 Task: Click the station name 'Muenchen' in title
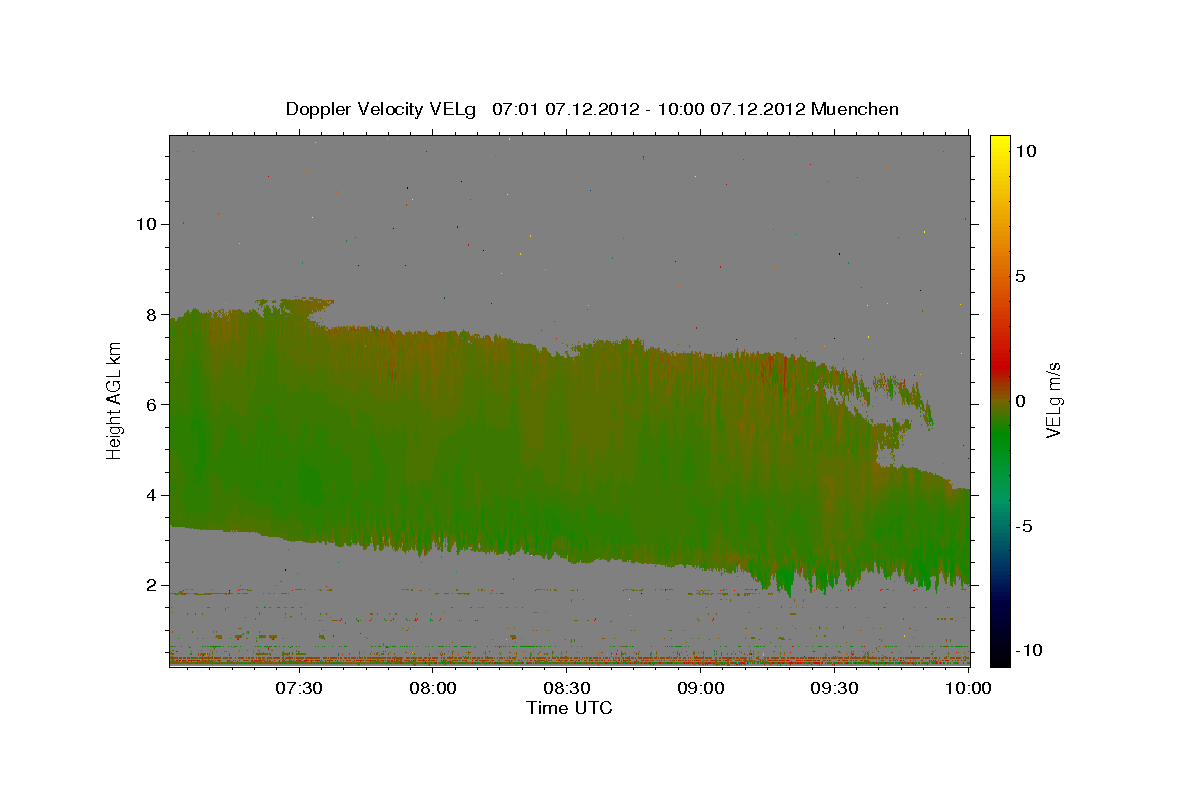coord(855,109)
